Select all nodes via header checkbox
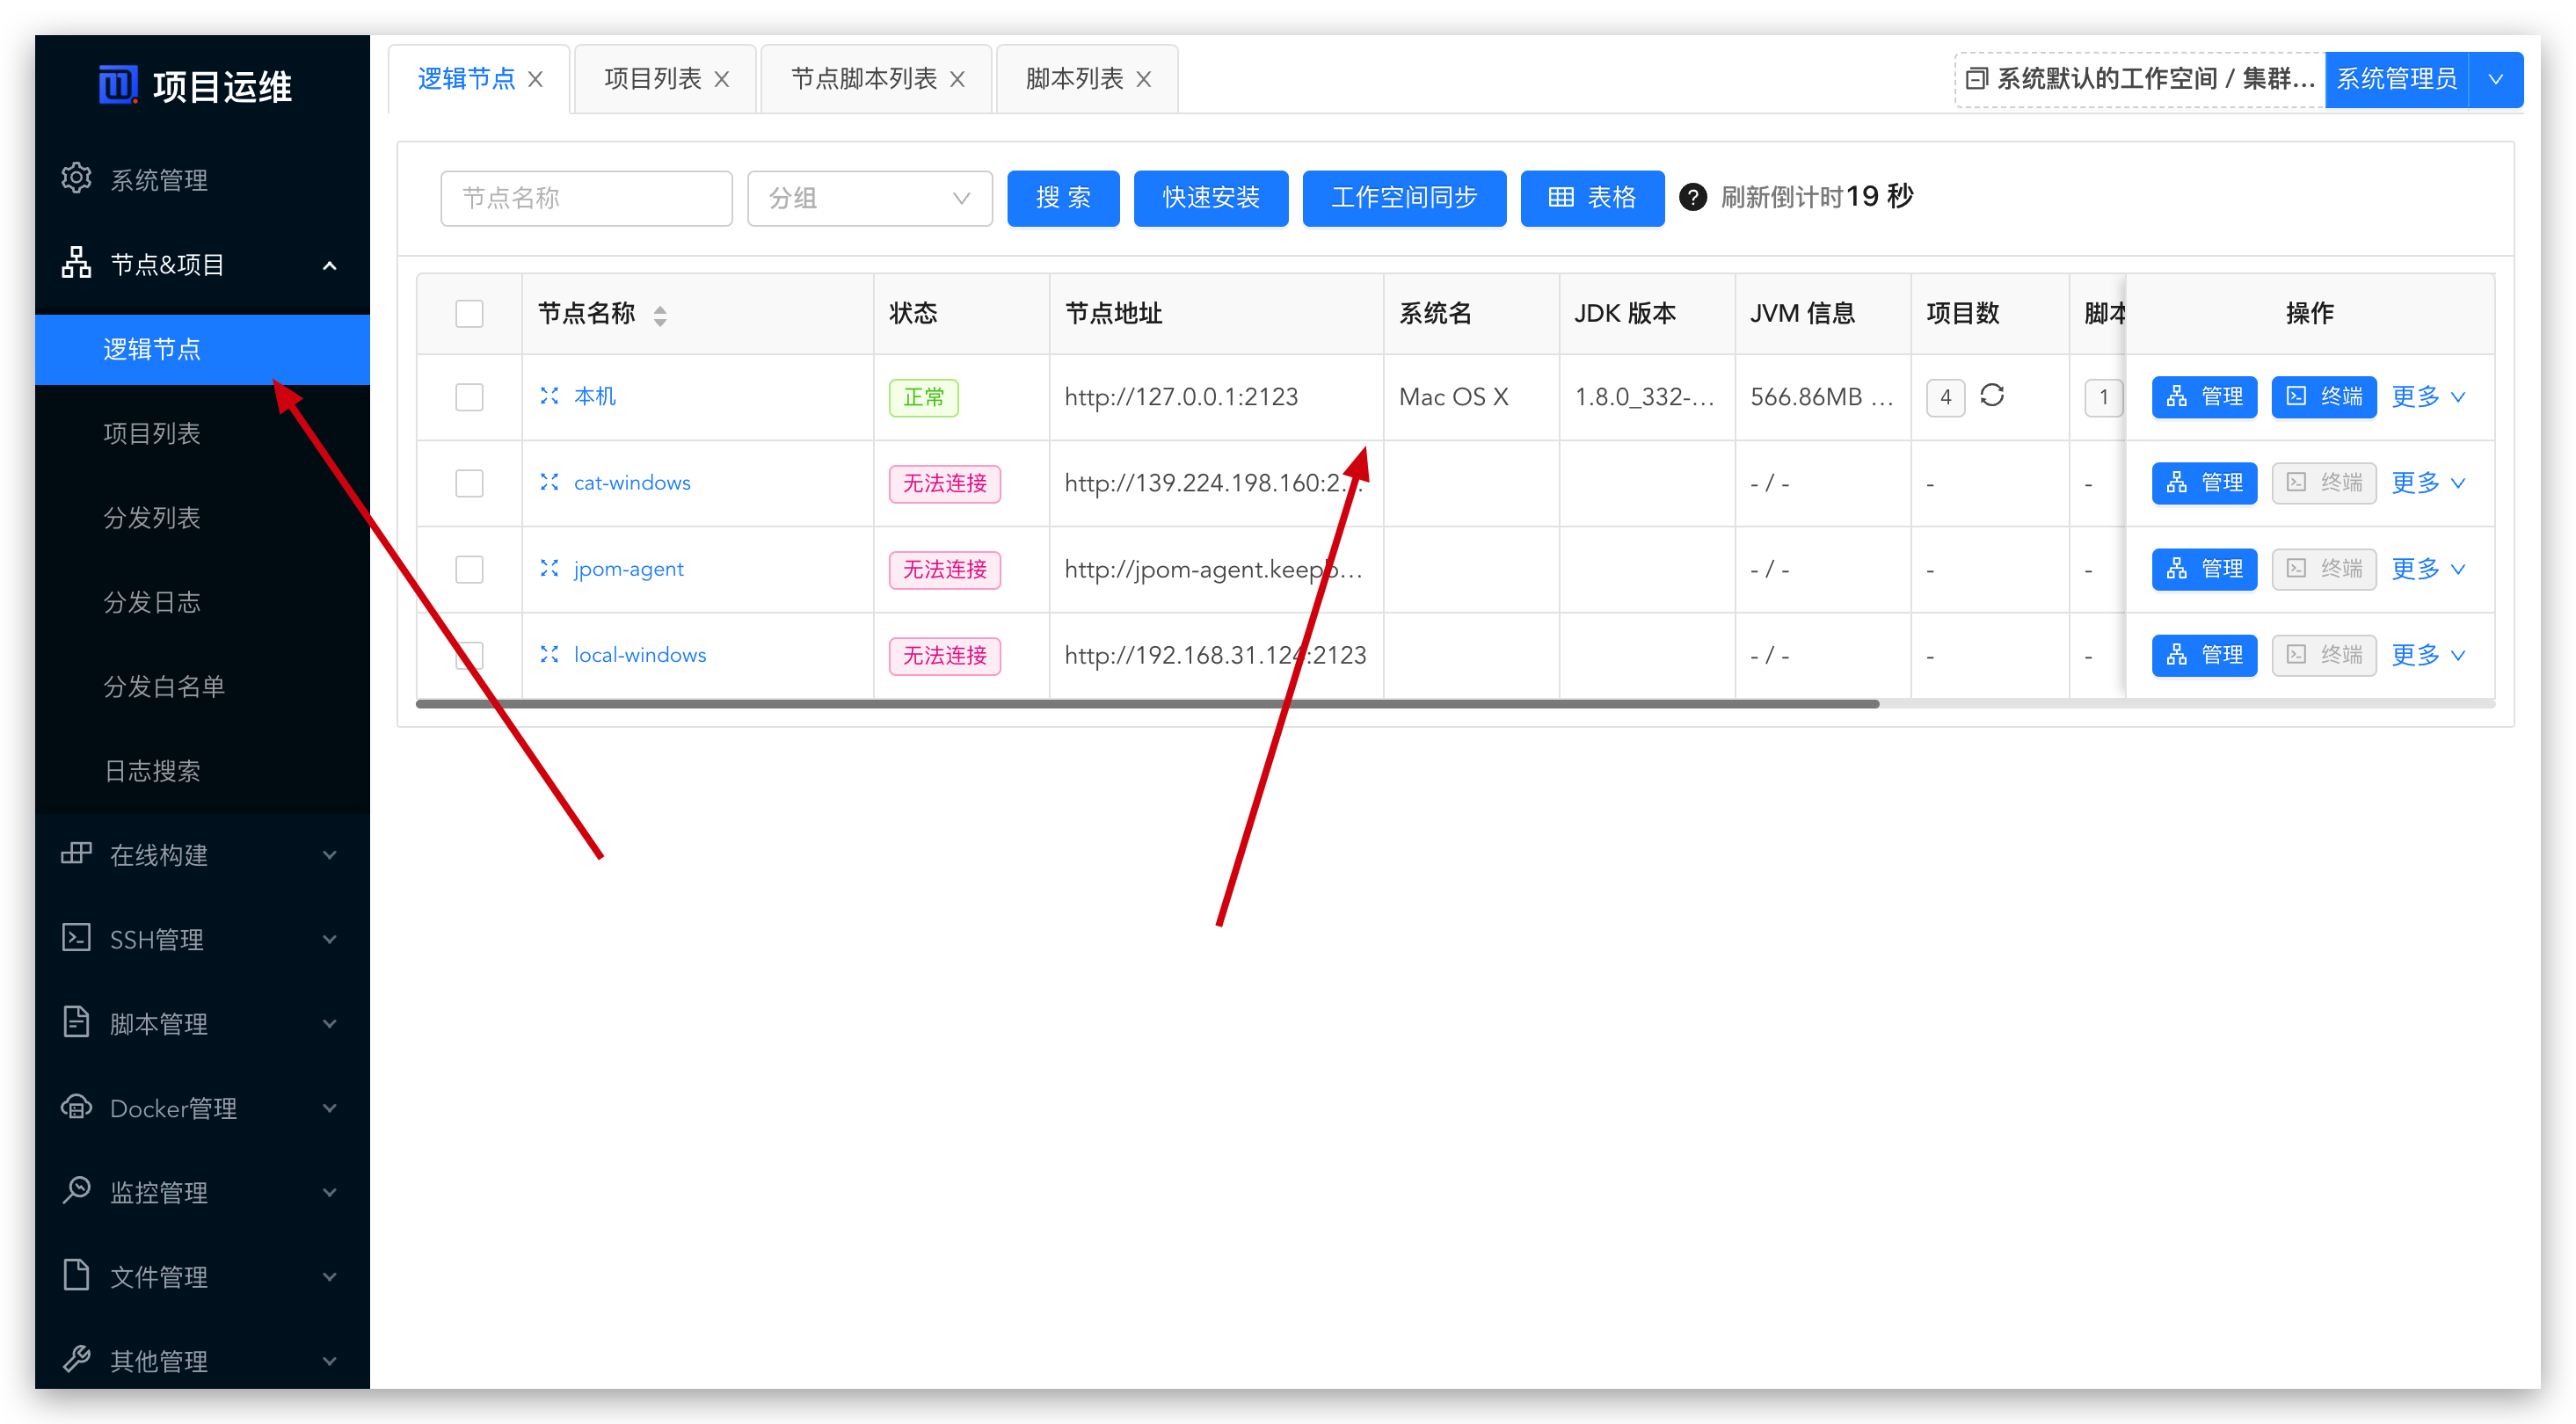 pos(469,314)
